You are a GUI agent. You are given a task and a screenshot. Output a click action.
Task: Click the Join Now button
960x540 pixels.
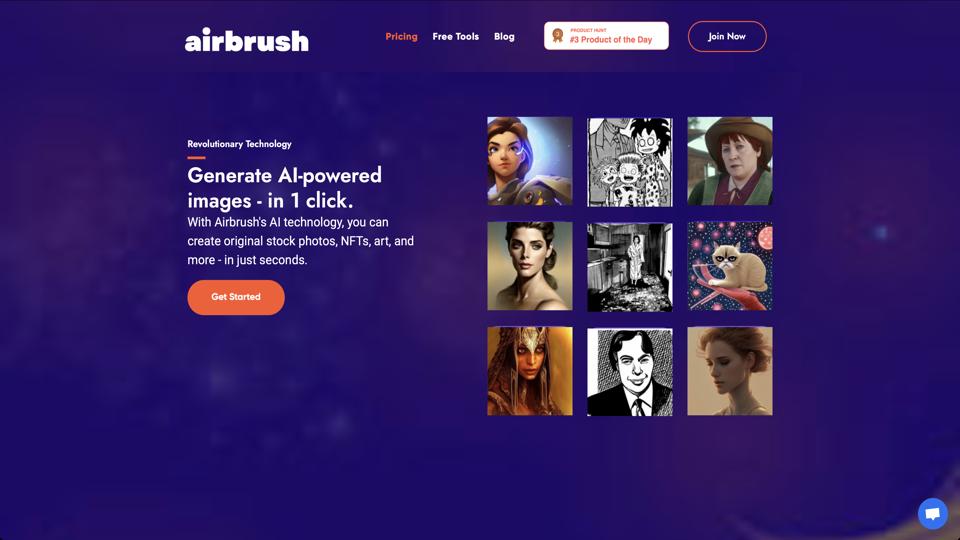click(x=727, y=36)
